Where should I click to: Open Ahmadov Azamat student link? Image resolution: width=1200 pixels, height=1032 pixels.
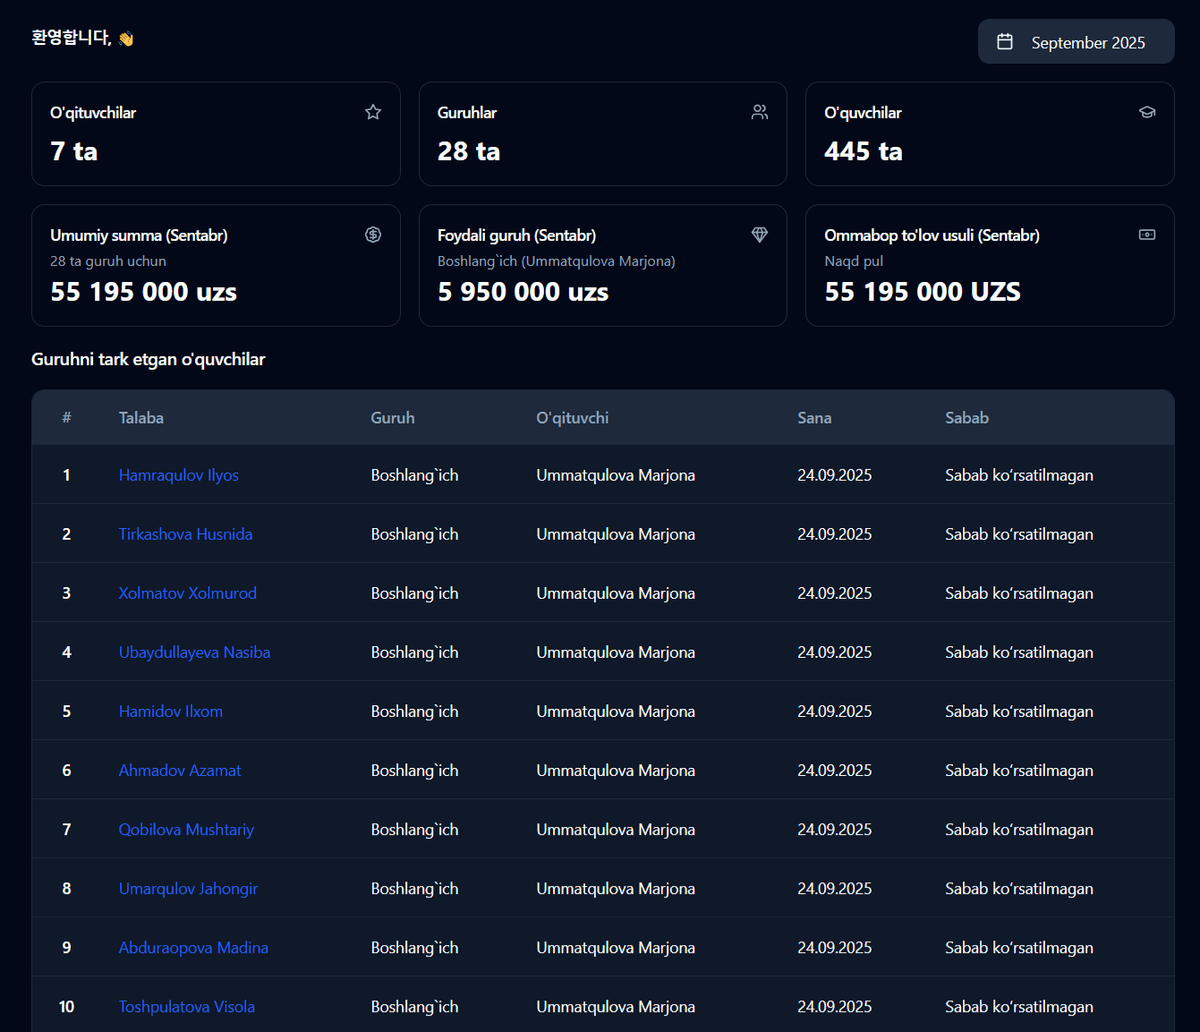(x=180, y=770)
